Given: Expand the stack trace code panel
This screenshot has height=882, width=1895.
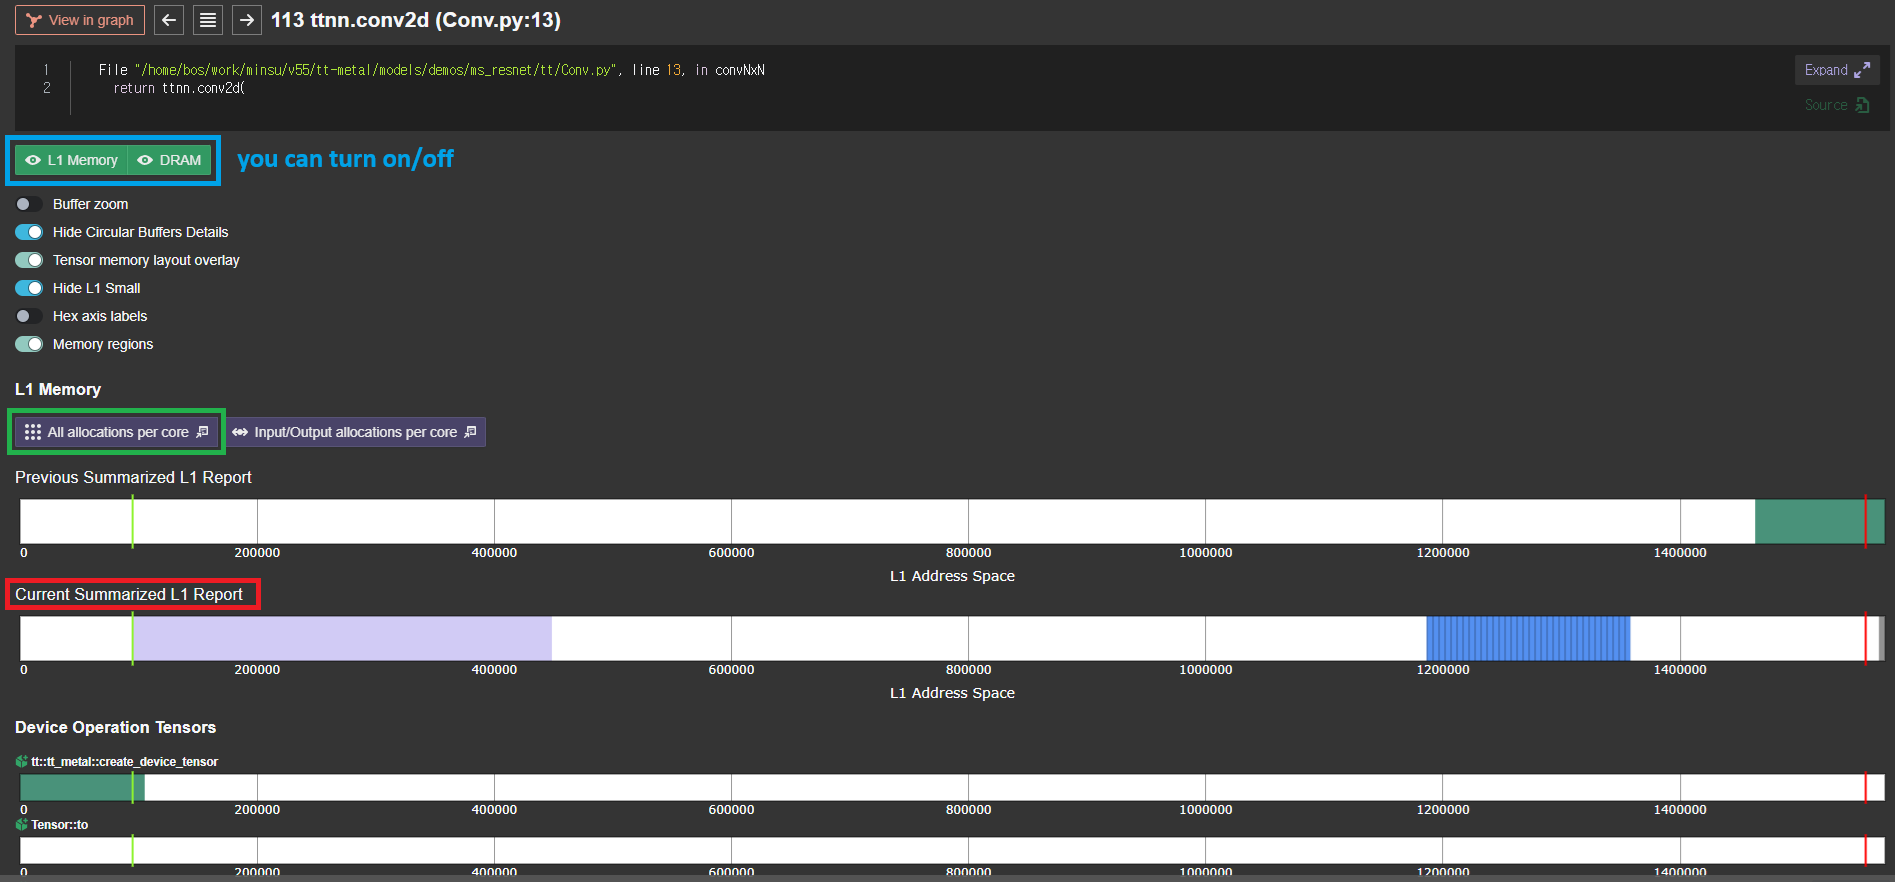Looking at the screenshot, I should pyautogui.click(x=1836, y=70).
